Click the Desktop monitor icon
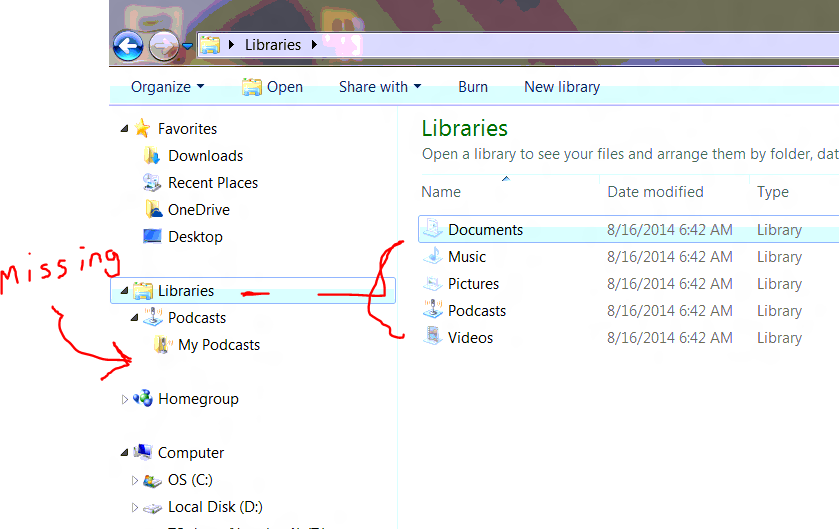The height and width of the screenshot is (529, 839). click(x=152, y=236)
